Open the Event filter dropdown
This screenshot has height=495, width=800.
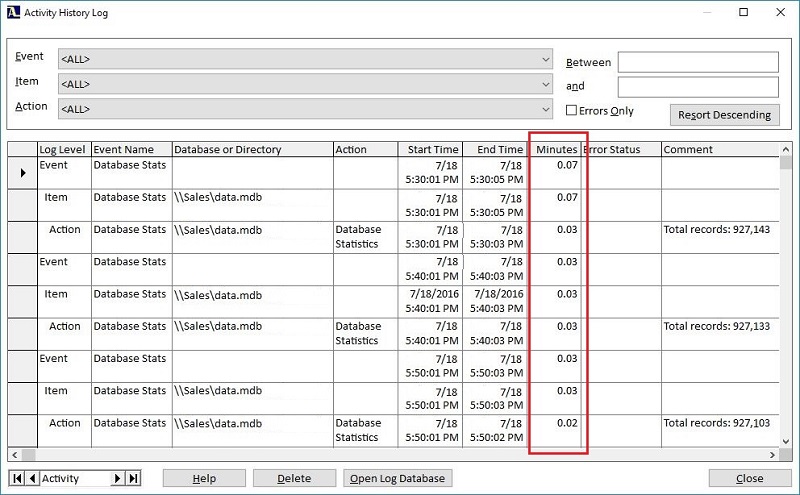pos(545,60)
